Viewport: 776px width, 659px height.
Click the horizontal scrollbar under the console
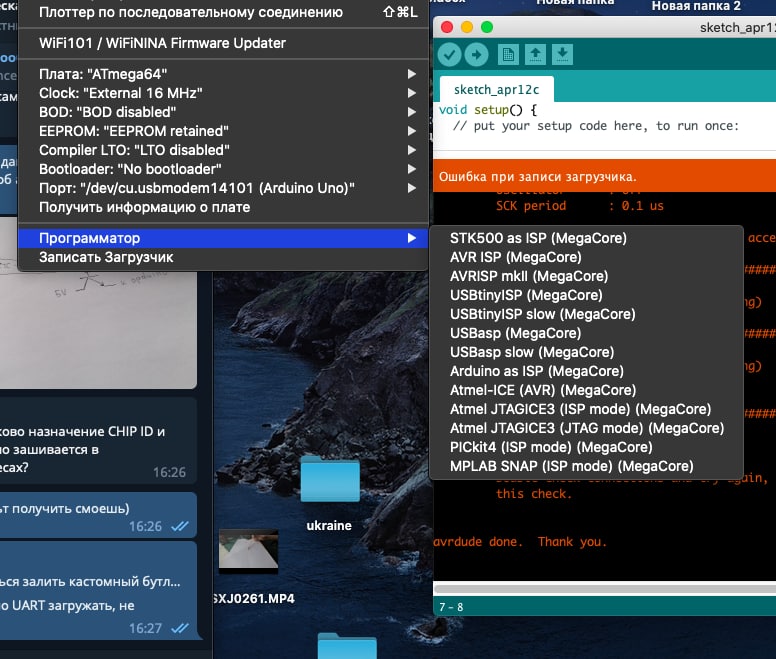click(605, 588)
